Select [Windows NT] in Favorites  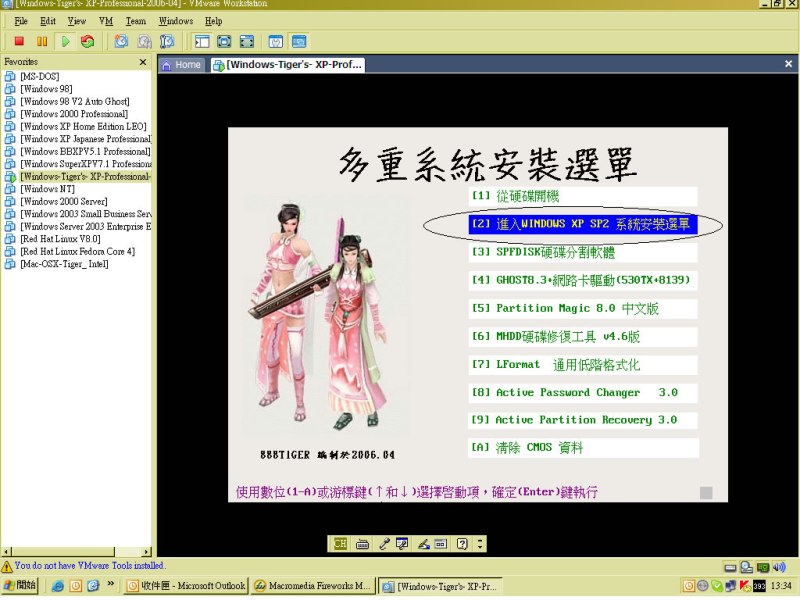tap(47, 189)
